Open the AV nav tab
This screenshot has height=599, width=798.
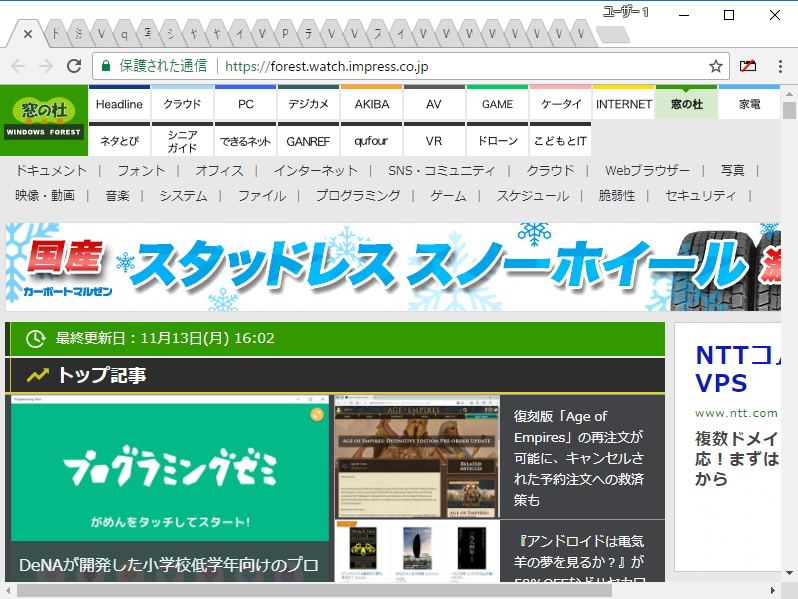(x=434, y=104)
